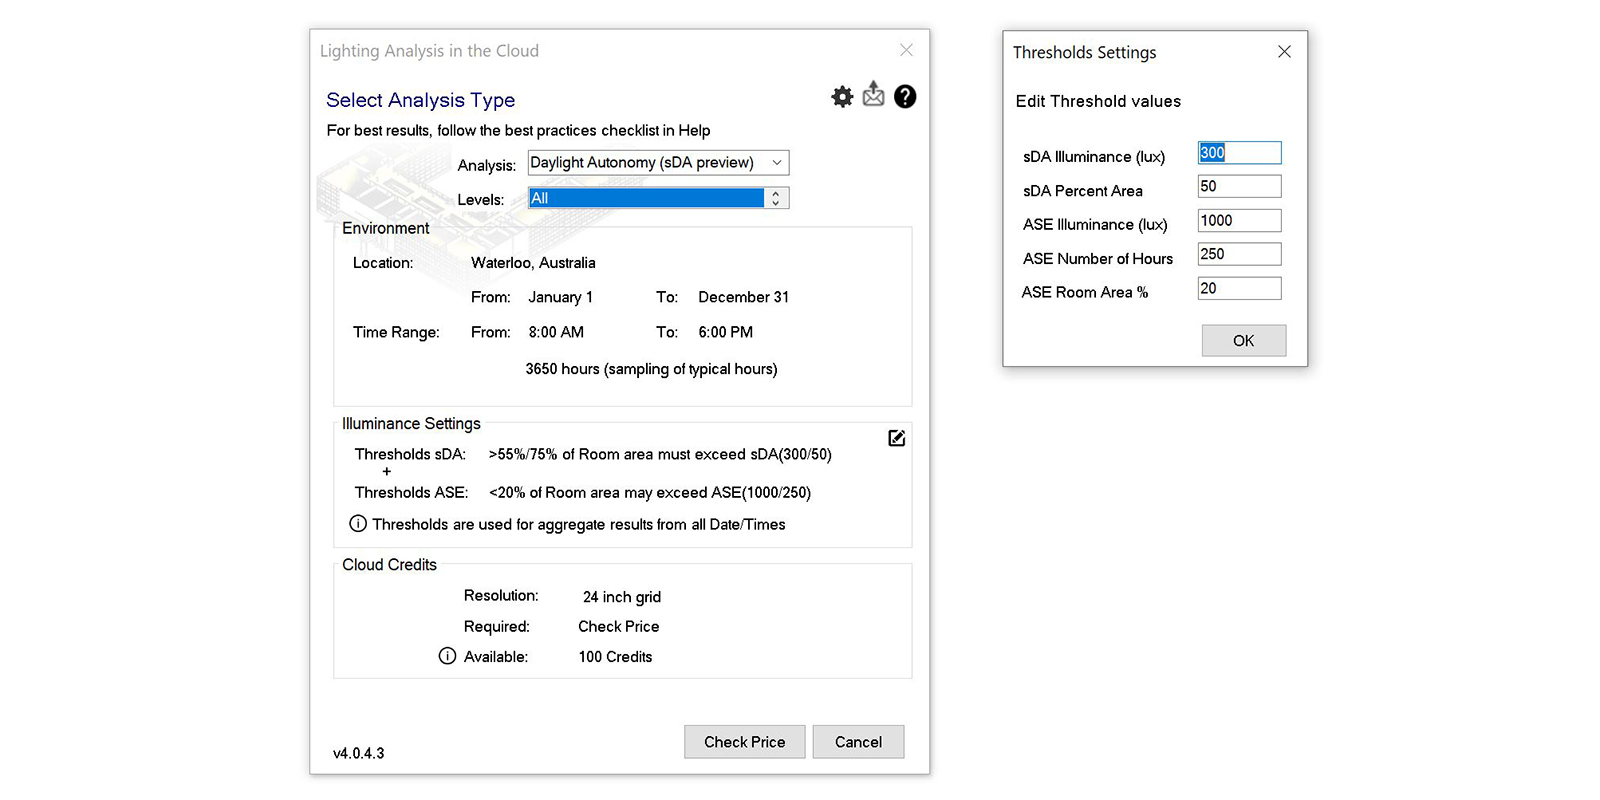Close the Thresholds Settings dialog

click(1284, 52)
